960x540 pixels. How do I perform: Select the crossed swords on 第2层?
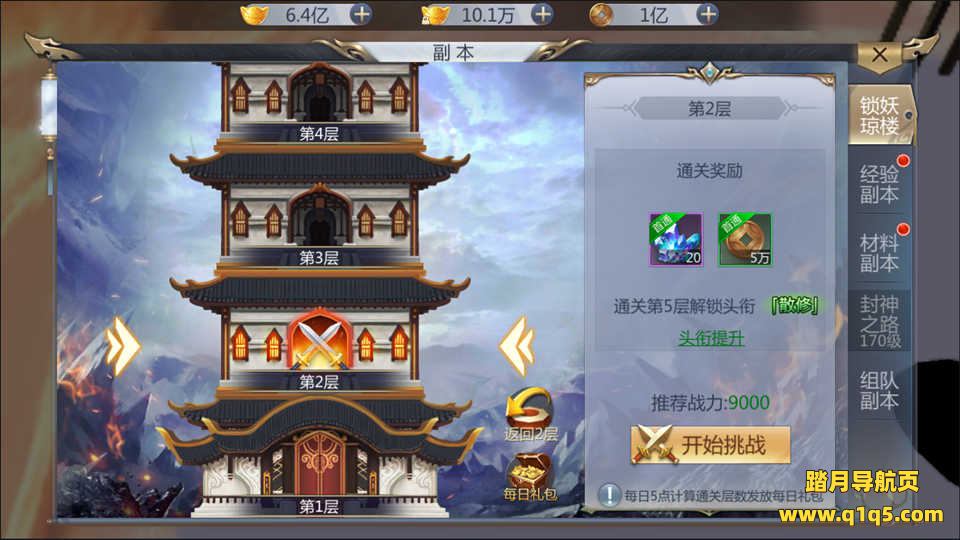tap(320, 340)
